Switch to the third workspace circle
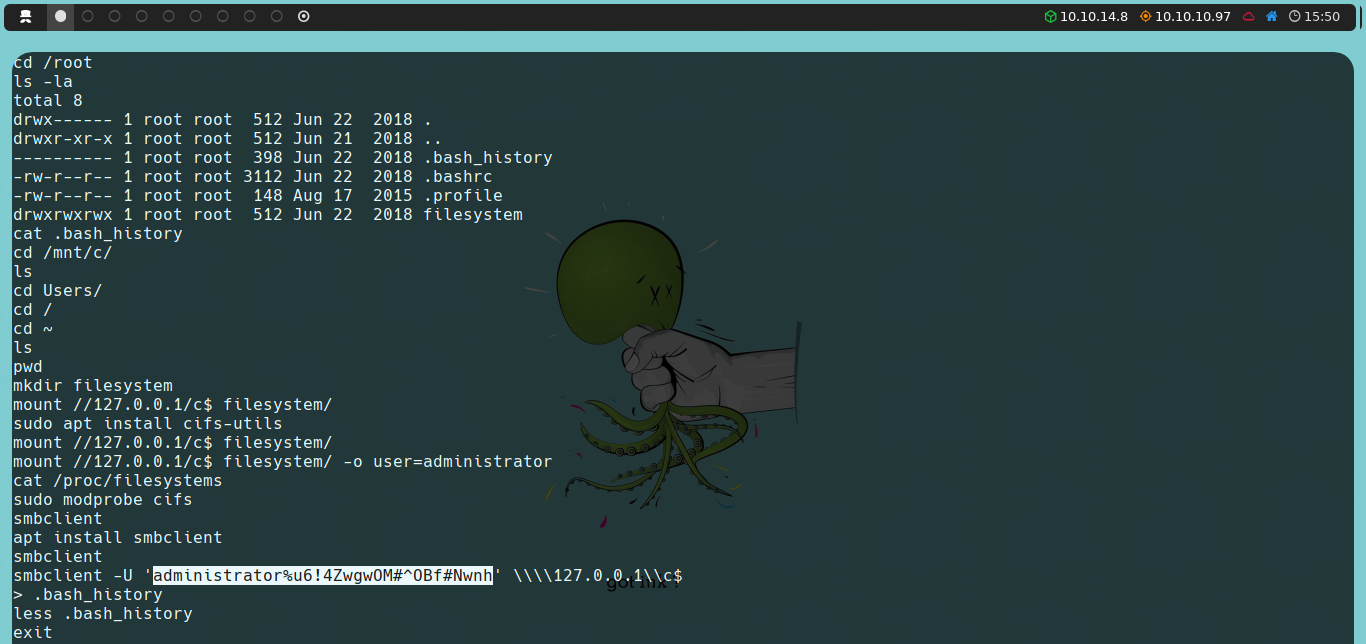This screenshot has width=1366, height=644. (115, 16)
